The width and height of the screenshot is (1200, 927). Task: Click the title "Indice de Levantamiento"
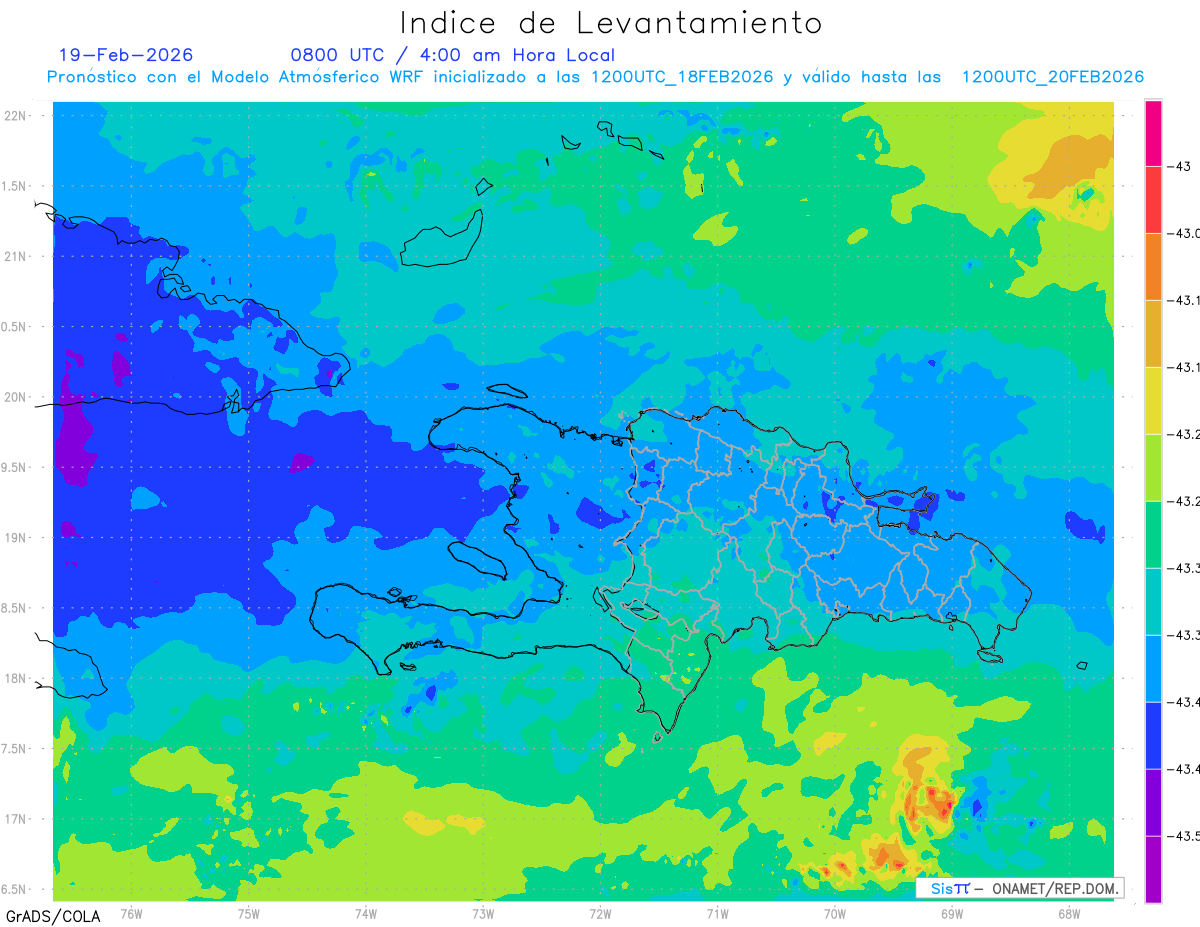point(610,23)
